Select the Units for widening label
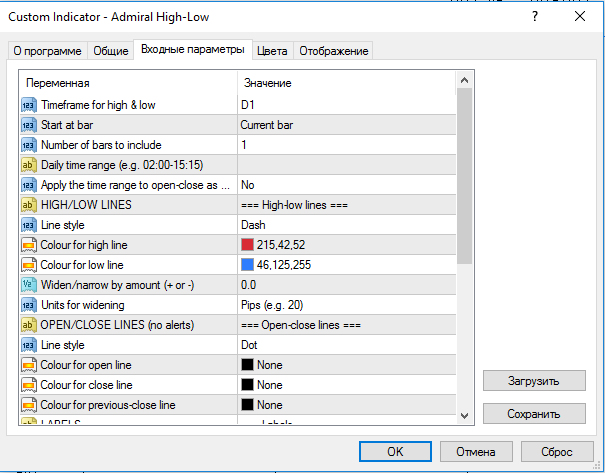Image resolution: width=605 pixels, height=473 pixels. pyautogui.click(x=83, y=305)
